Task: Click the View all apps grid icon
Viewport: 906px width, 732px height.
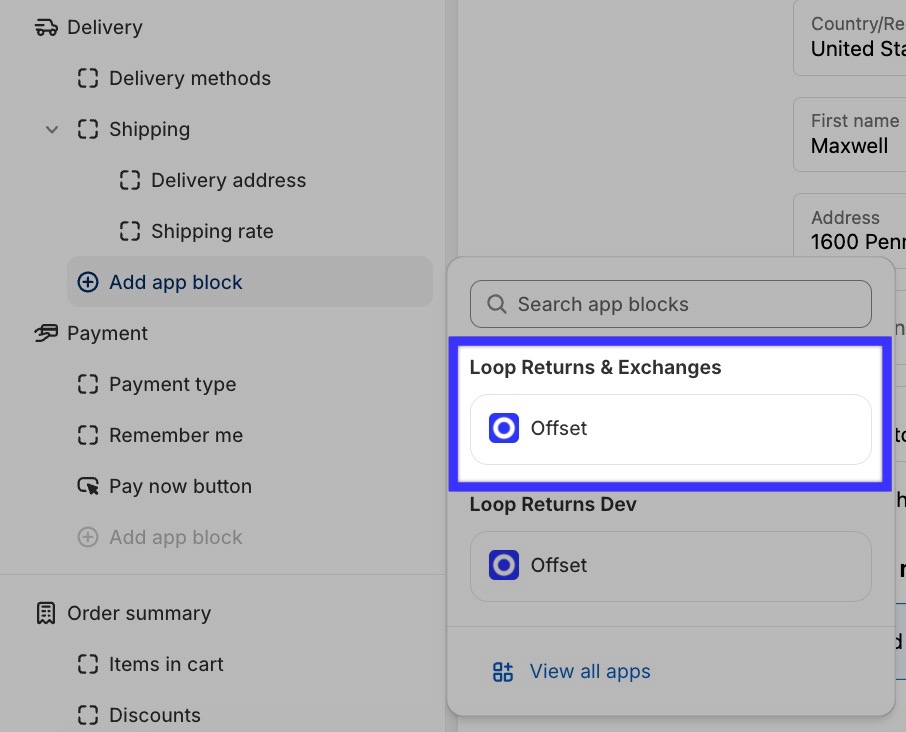Action: point(503,671)
